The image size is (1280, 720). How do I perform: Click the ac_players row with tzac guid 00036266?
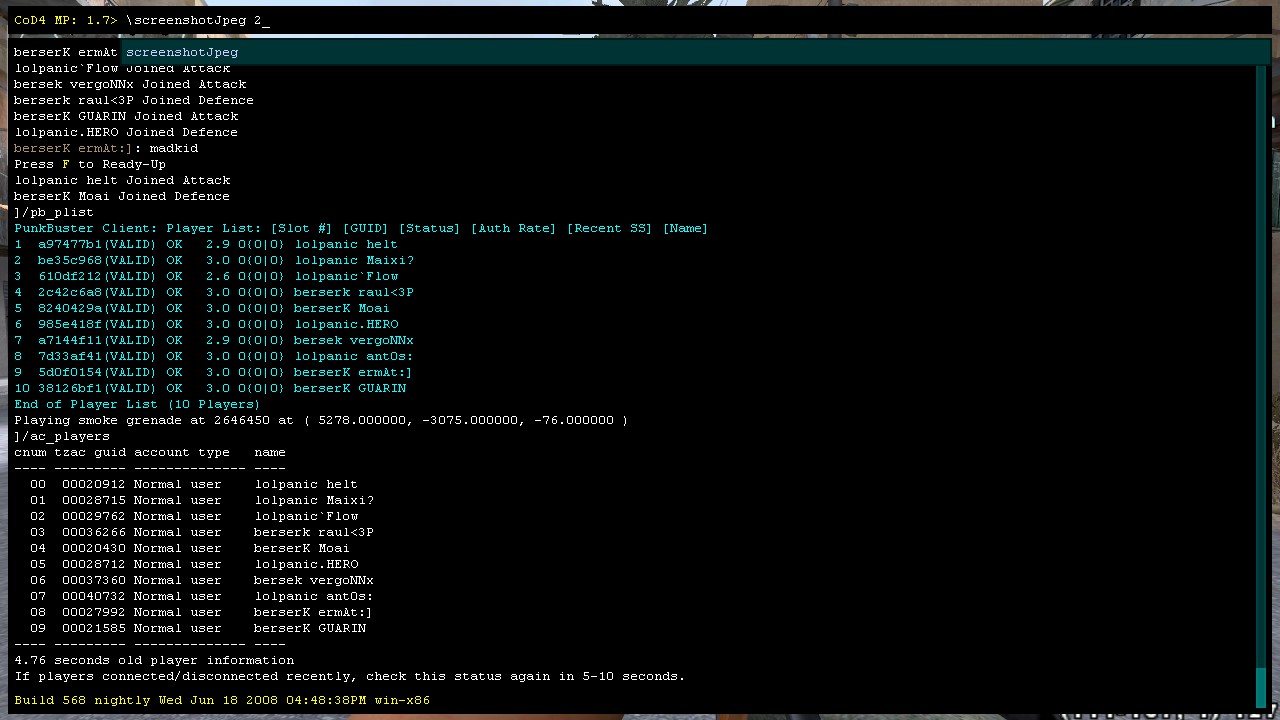tap(202, 532)
